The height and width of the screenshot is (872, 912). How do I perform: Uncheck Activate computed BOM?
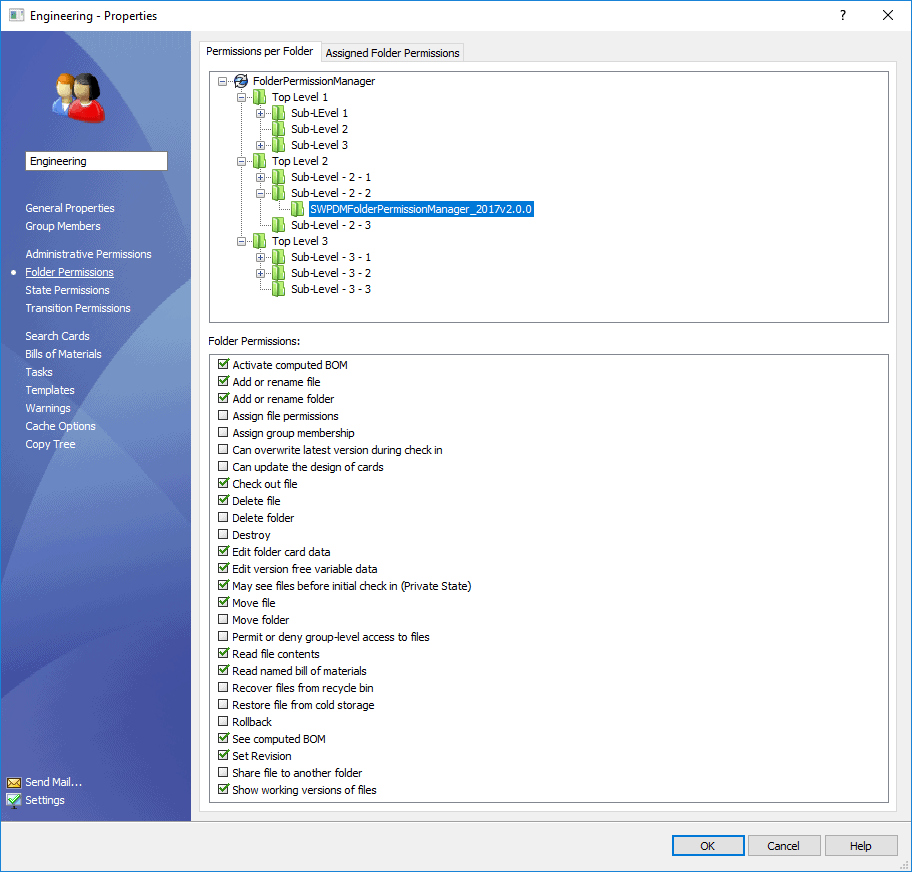click(223, 364)
